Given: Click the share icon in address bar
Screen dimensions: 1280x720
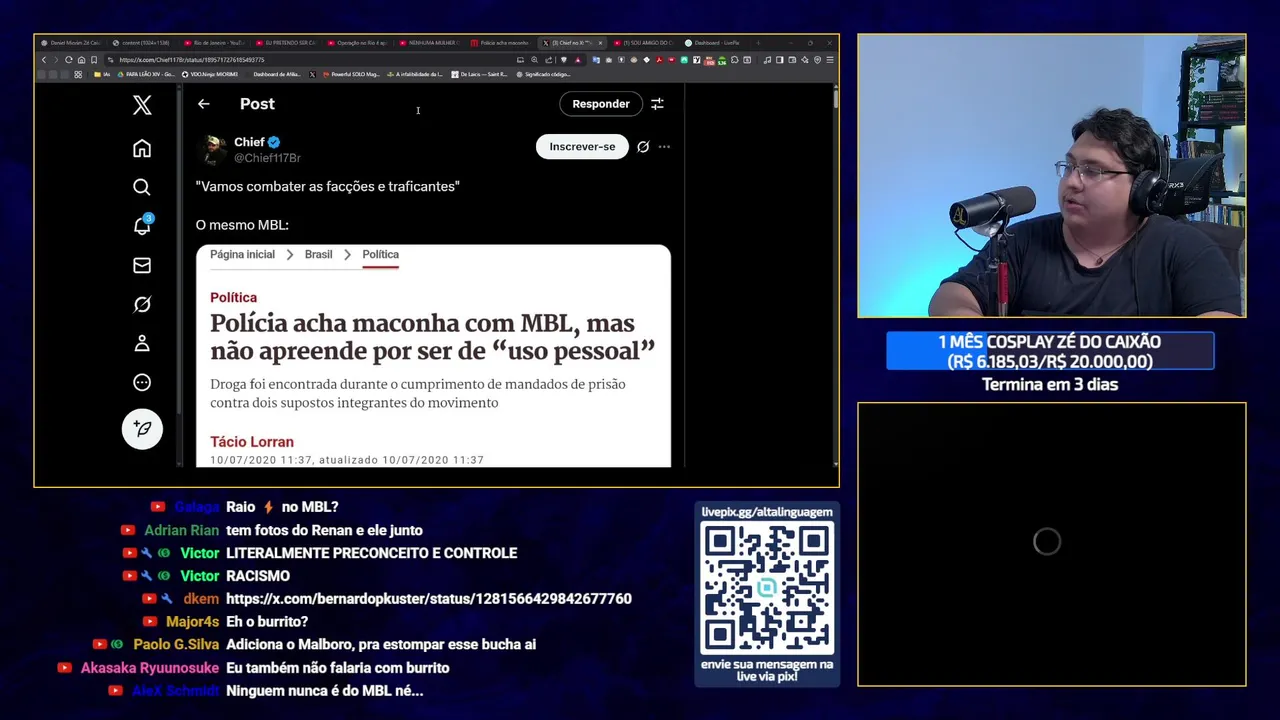Looking at the screenshot, I should click(548, 60).
